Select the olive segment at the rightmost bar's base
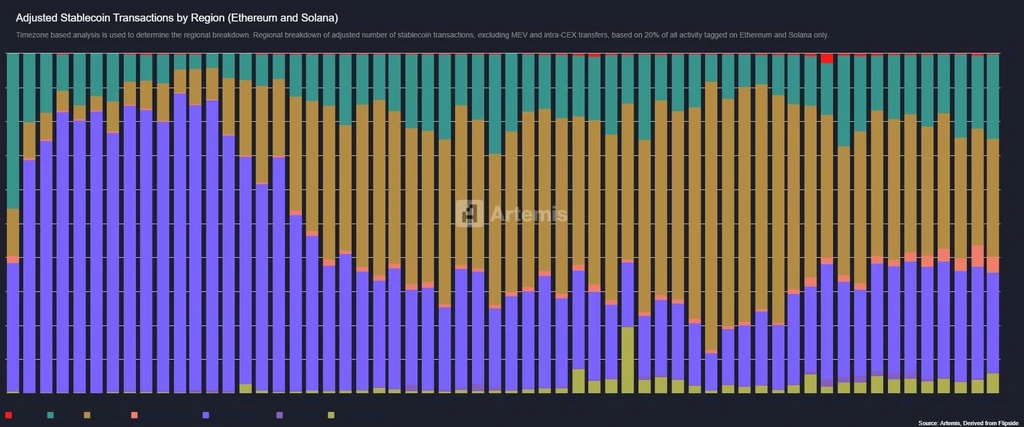Screen dimensions: 1024x427 (x=993, y=383)
